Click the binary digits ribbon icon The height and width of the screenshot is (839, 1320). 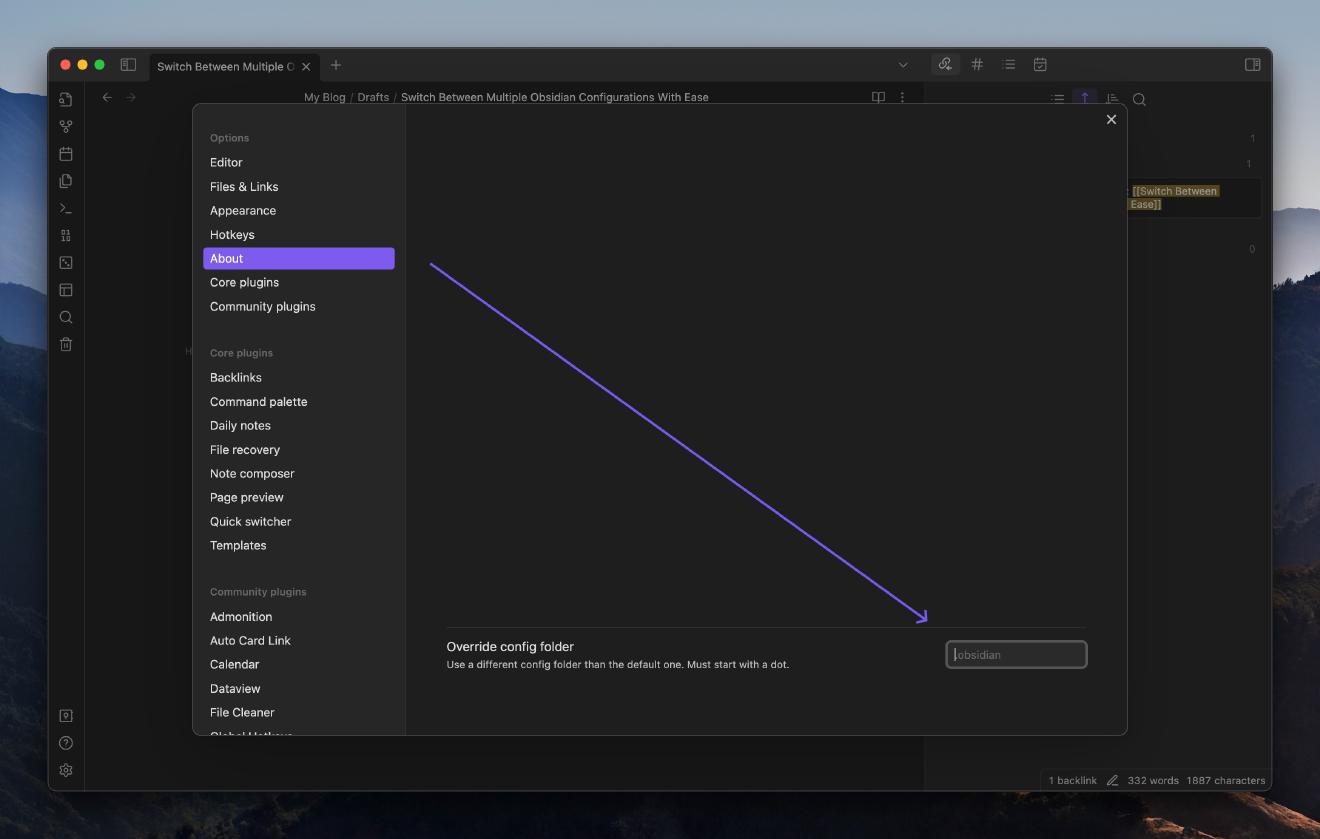(66, 235)
